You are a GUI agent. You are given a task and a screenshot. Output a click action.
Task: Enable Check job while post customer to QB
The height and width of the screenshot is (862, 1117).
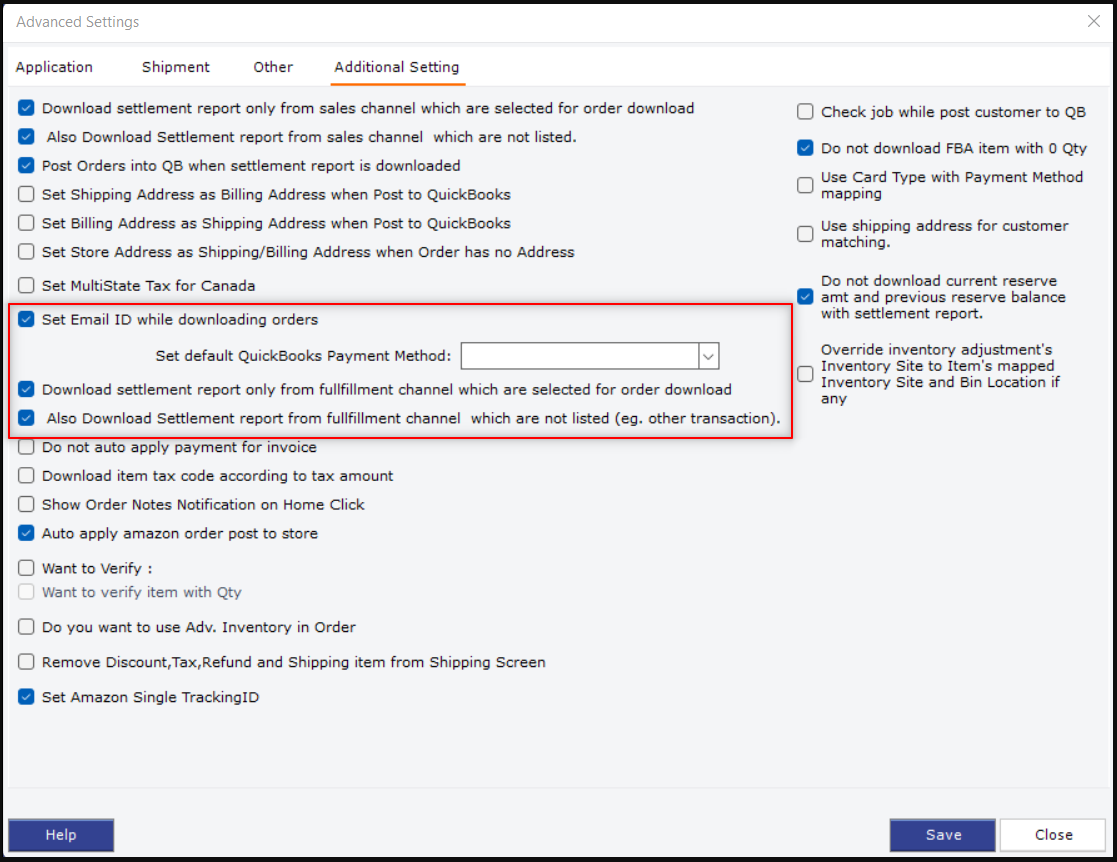(x=805, y=113)
